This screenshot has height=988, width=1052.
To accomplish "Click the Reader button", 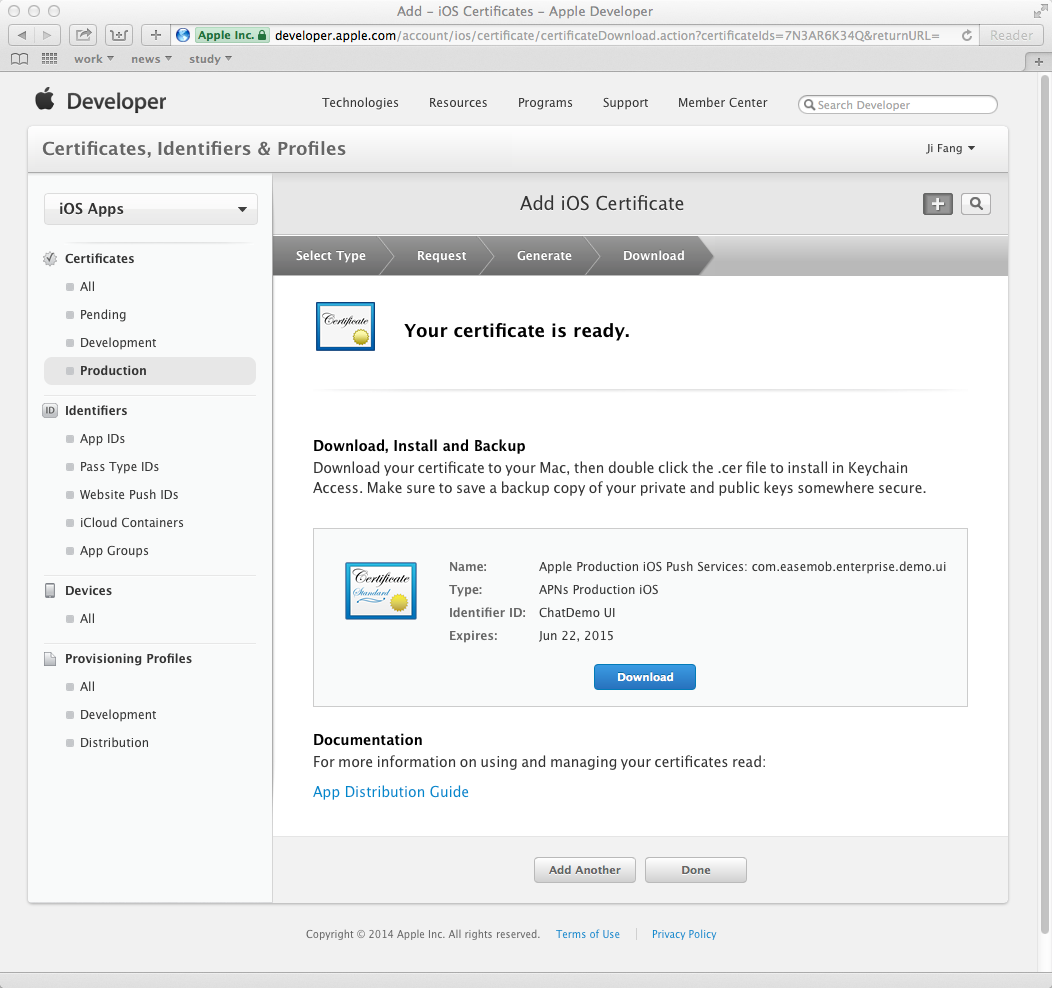I will tap(1011, 35).
